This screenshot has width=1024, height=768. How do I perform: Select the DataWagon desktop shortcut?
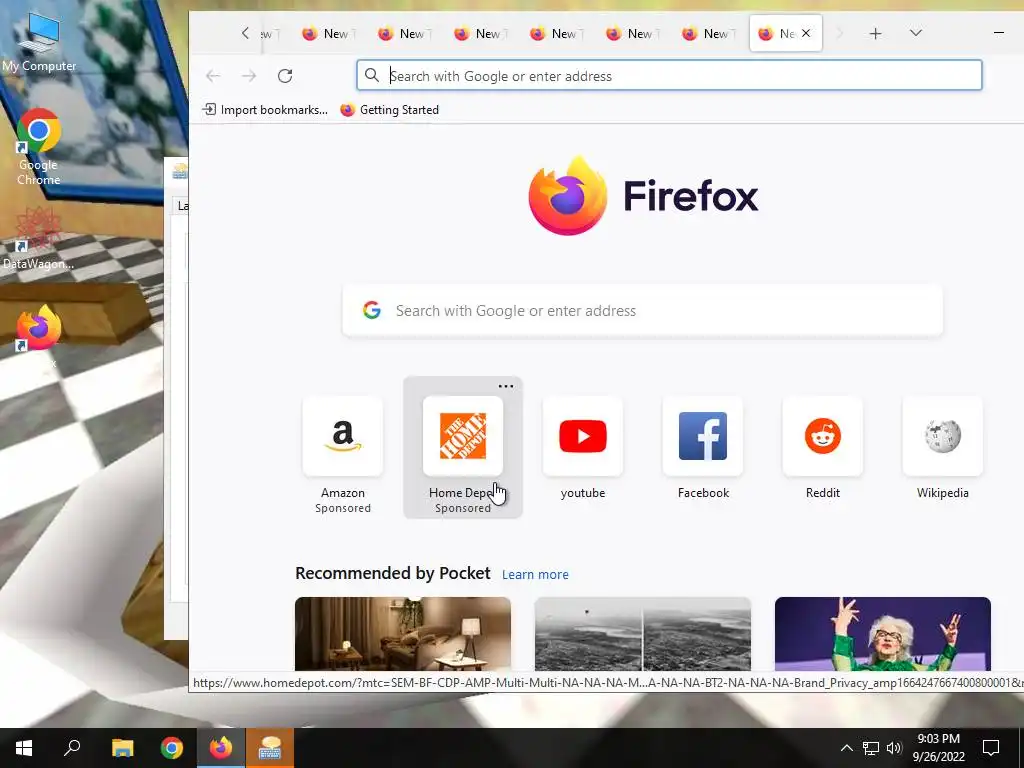[39, 238]
